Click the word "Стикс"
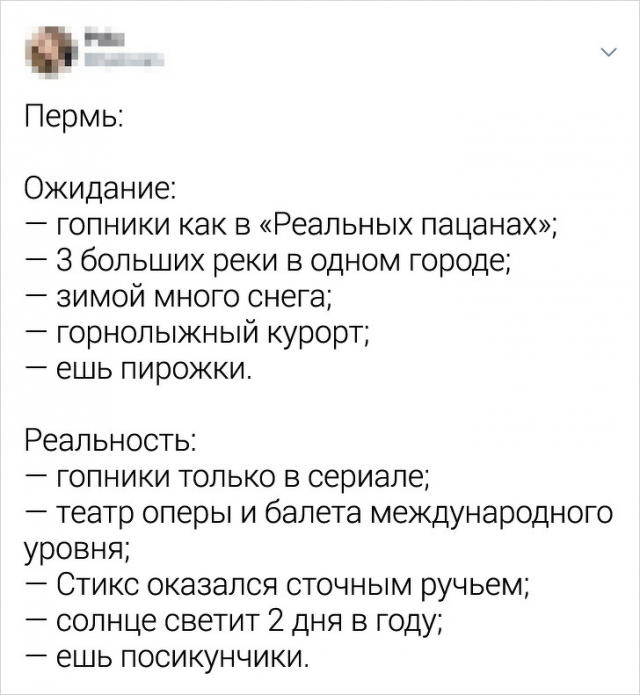 (99, 584)
